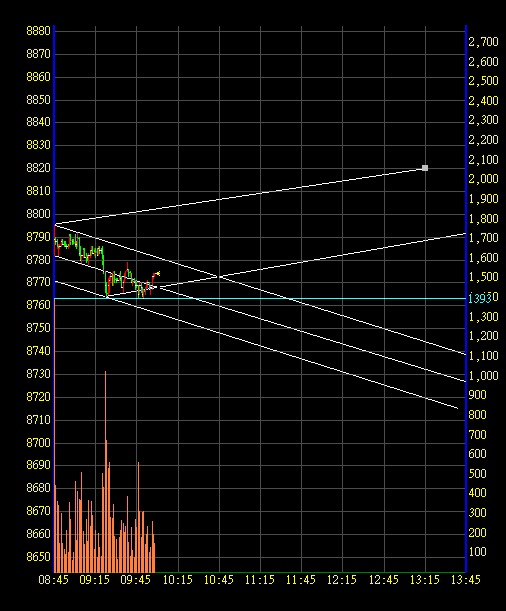Image resolution: width=506 pixels, height=611 pixels.
Task: Click the 8820 price axis label
Action: pos(38,168)
